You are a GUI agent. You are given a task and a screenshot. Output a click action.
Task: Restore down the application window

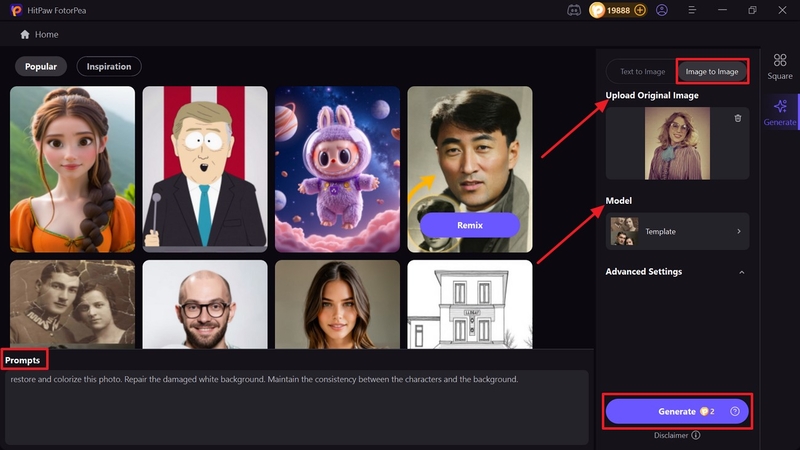pos(752,10)
